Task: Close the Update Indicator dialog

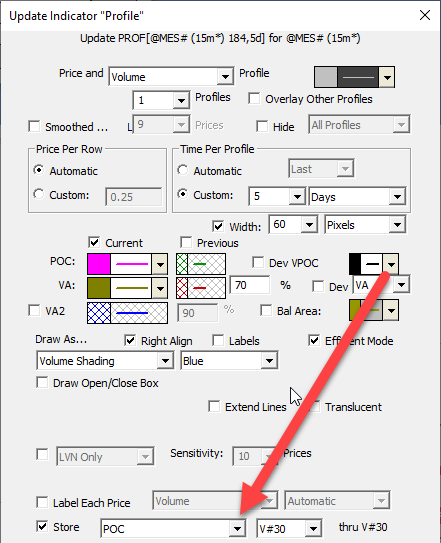Action: [x=425, y=15]
